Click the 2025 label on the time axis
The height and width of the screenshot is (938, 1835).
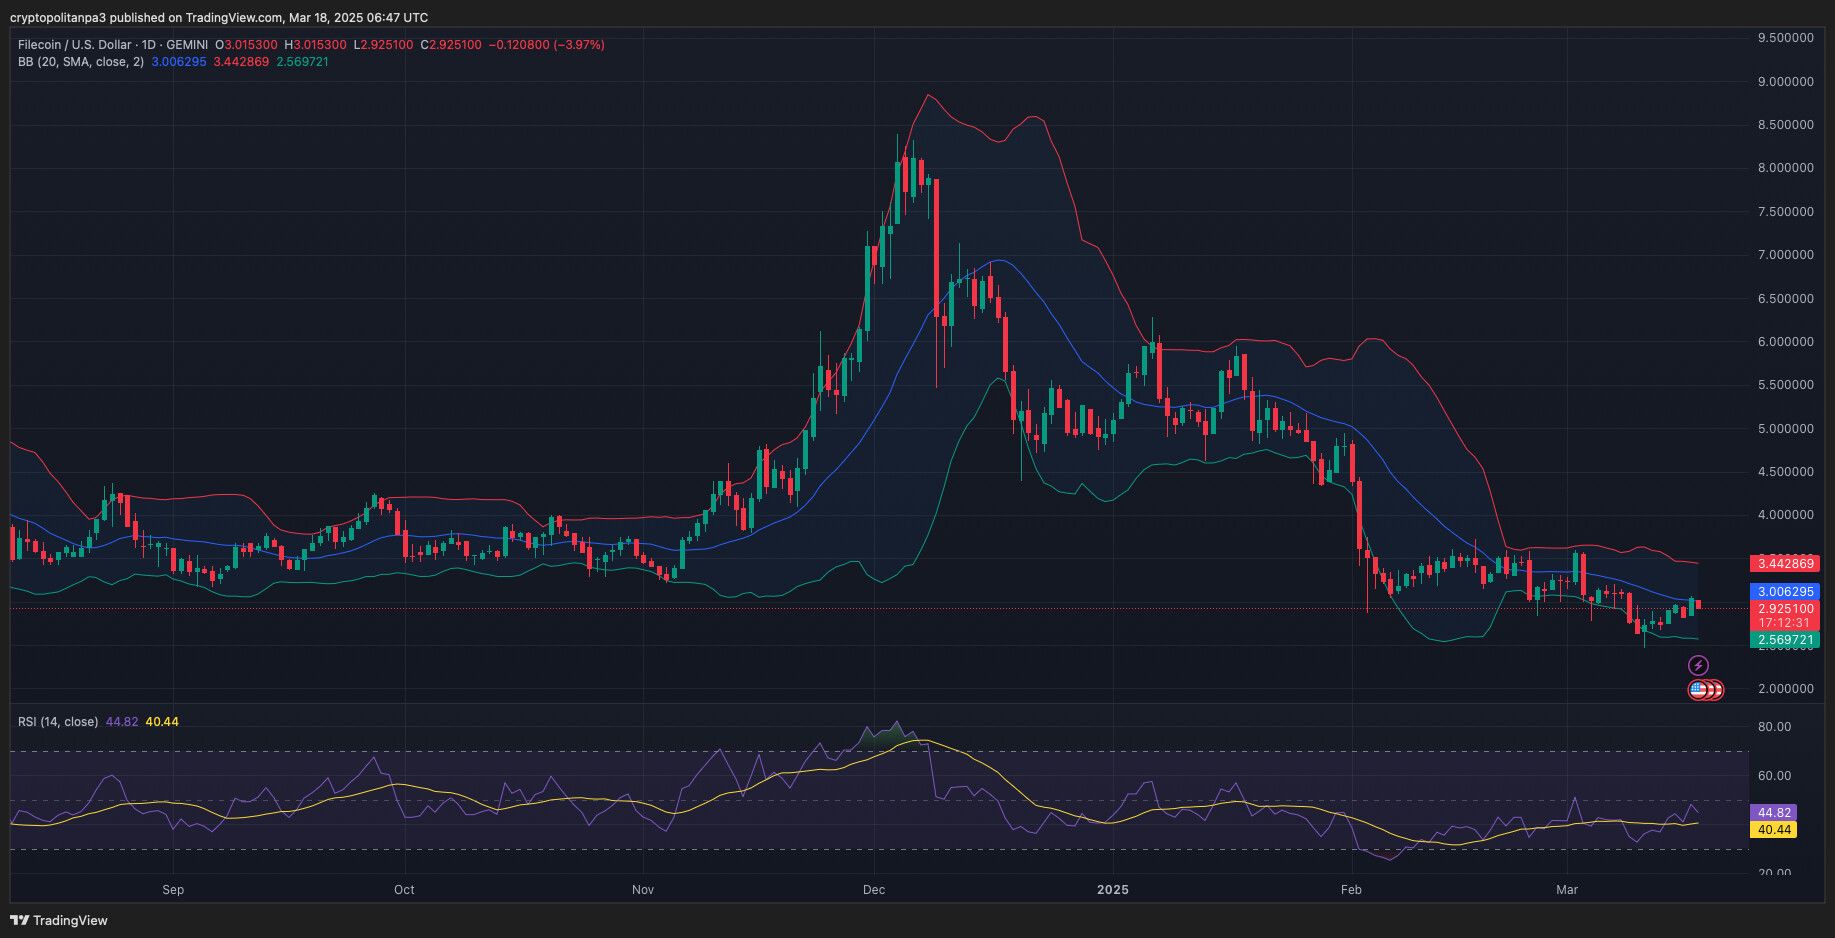coord(1112,890)
